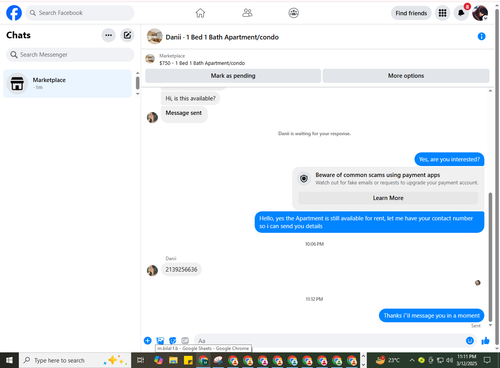Open the notifications bell
The width and height of the screenshot is (500, 368).
click(x=461, y=13)
